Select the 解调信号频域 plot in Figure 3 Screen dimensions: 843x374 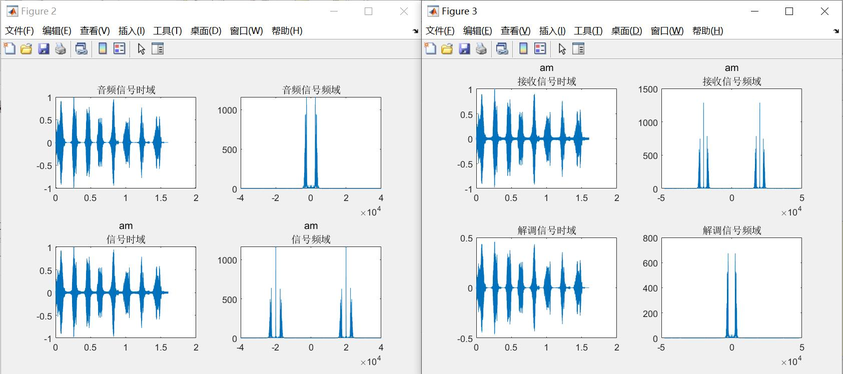tap(731, 288)
